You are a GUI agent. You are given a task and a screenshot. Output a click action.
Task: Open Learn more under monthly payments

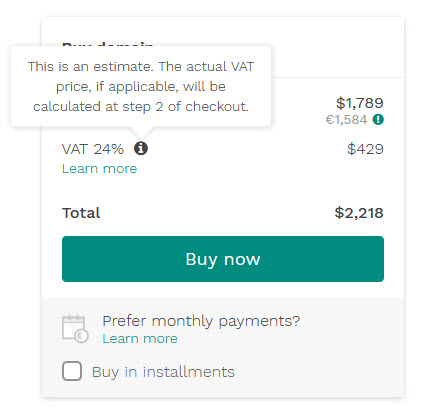tap(140, 339)
